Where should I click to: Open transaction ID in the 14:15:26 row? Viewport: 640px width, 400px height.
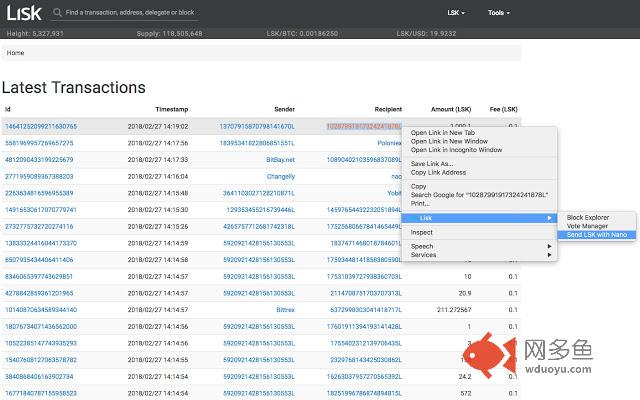click(39, 227)
